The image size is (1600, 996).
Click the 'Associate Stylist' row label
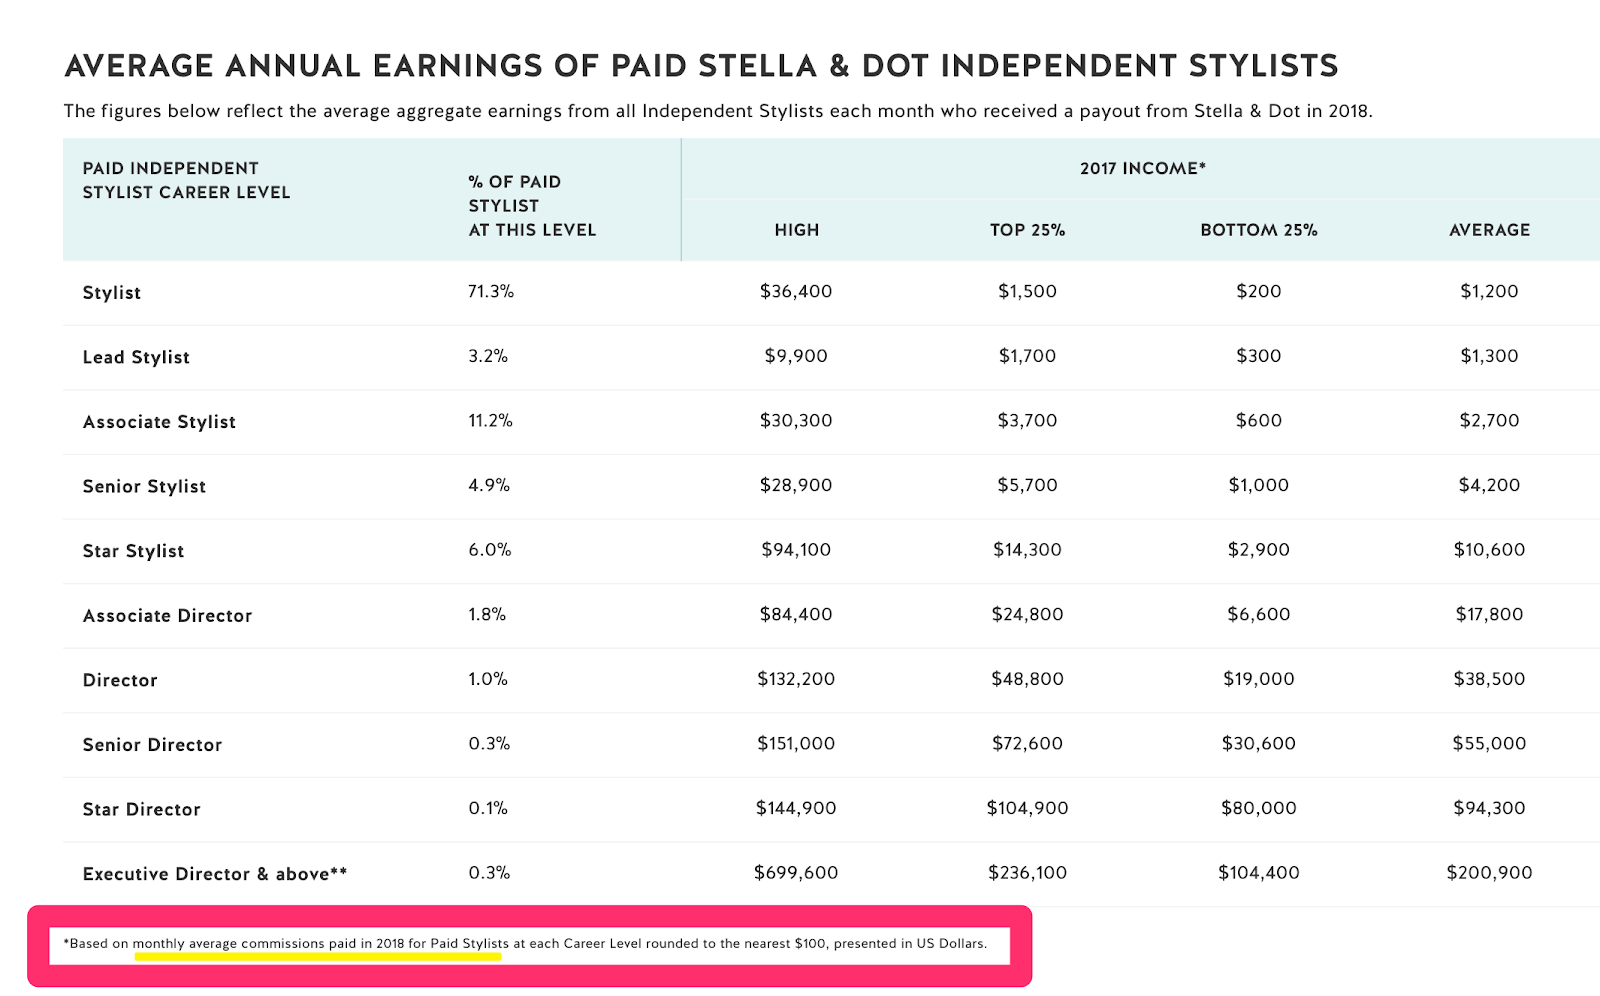[159, 422]
